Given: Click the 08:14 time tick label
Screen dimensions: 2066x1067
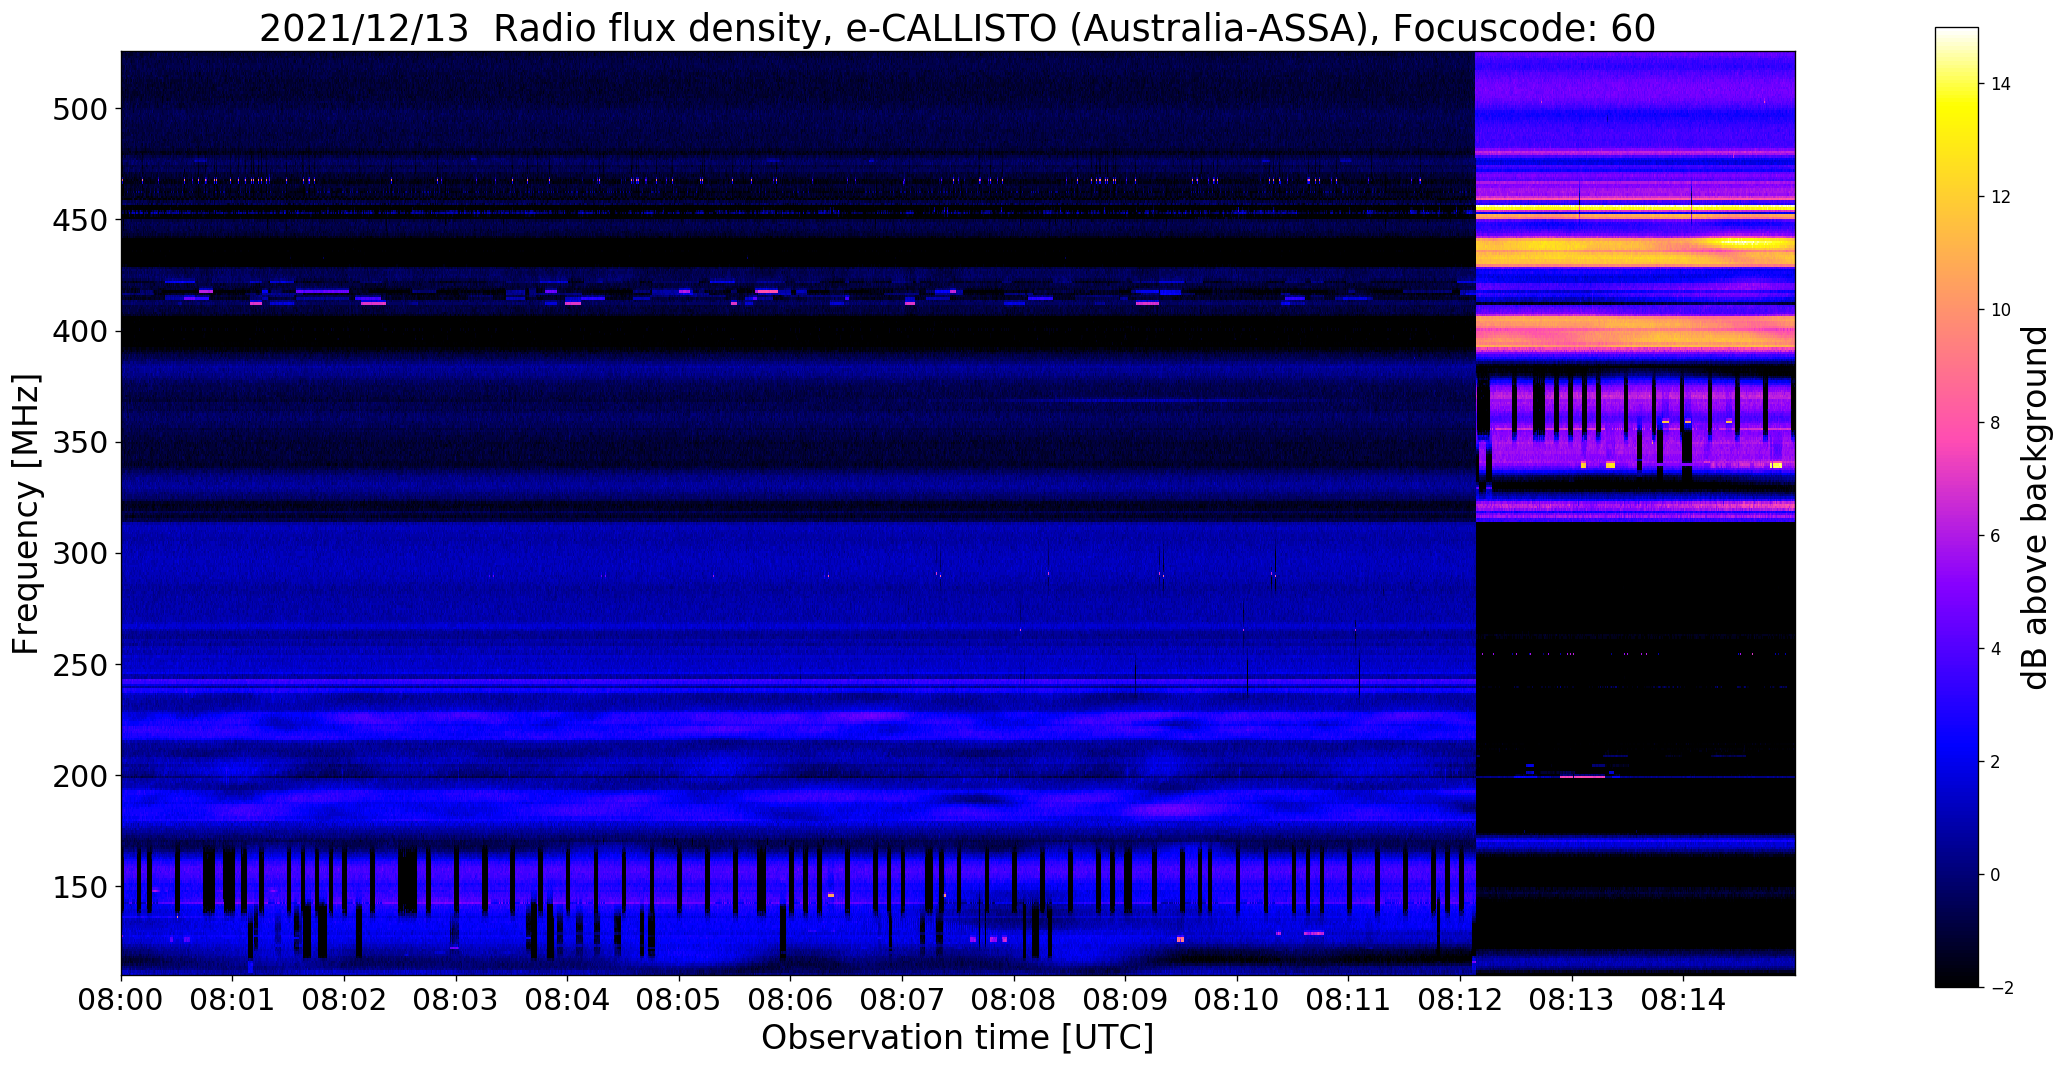Looking at the screenshot, I should (1683, 999).
